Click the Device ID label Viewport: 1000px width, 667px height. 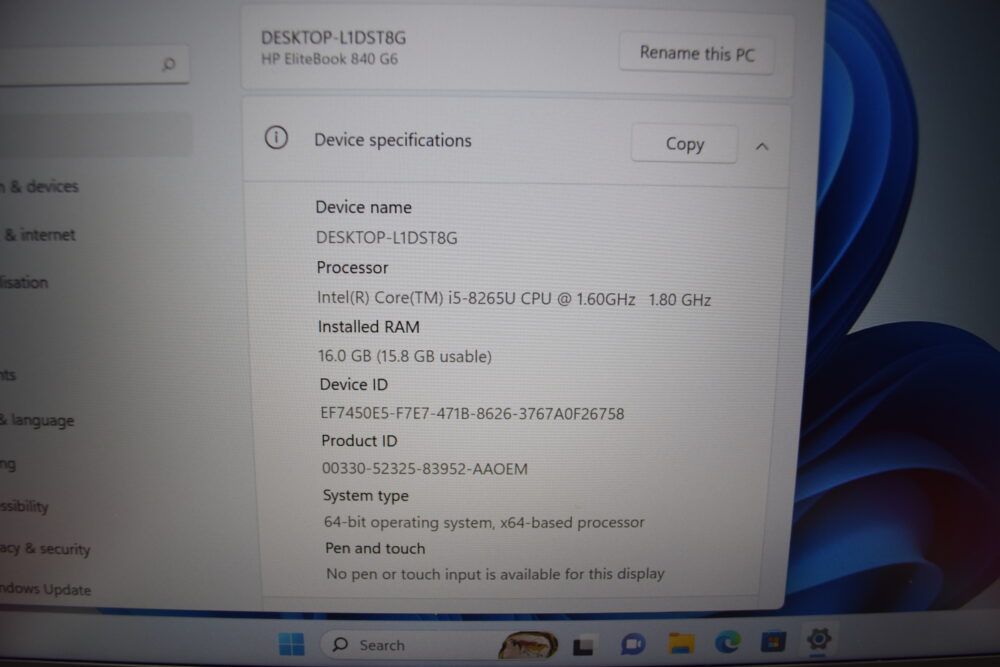354,385
